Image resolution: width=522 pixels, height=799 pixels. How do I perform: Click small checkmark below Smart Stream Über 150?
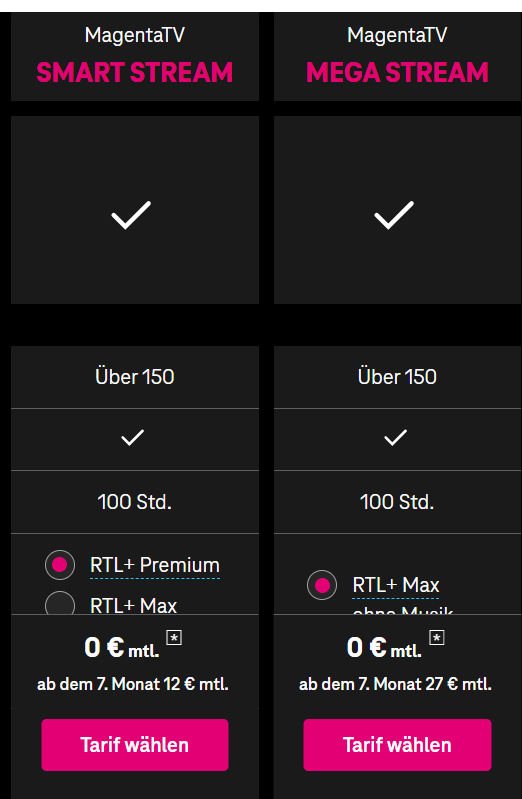coord(133,438)
